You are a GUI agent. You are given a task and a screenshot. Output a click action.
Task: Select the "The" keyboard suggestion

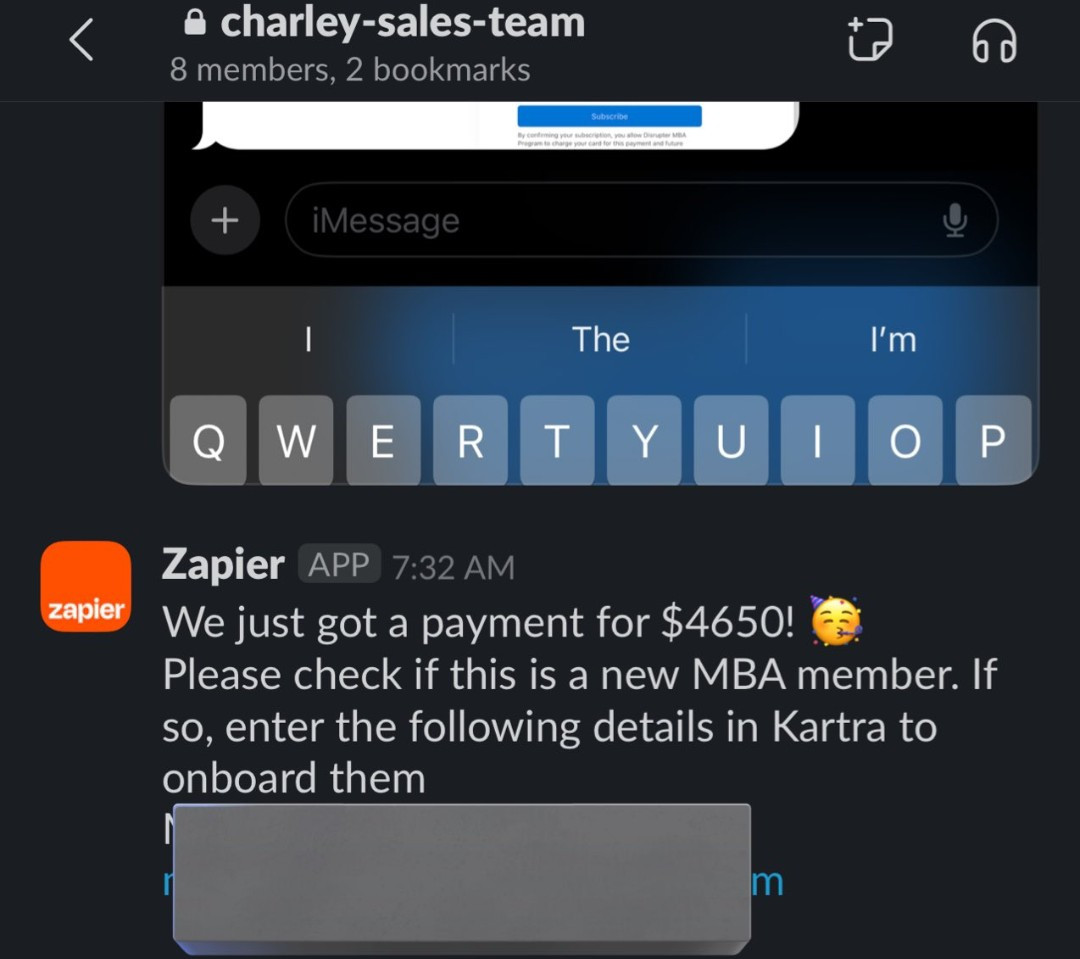tap(600, 340)
